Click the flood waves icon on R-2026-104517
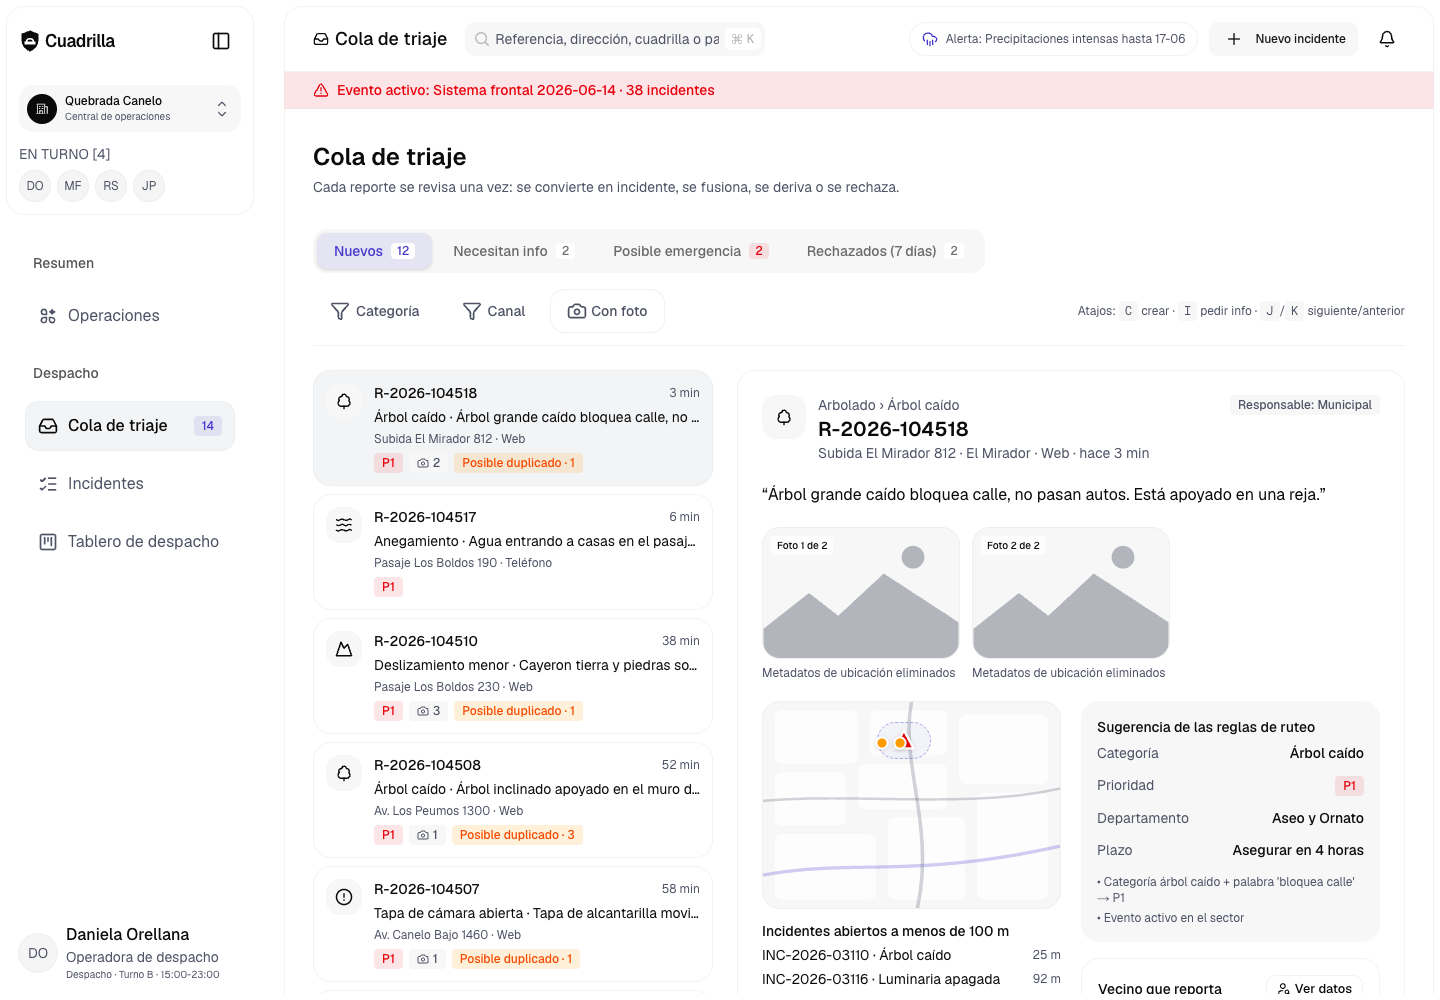Viewport: 1440px width, 1000px height. (x=344, y=525)
